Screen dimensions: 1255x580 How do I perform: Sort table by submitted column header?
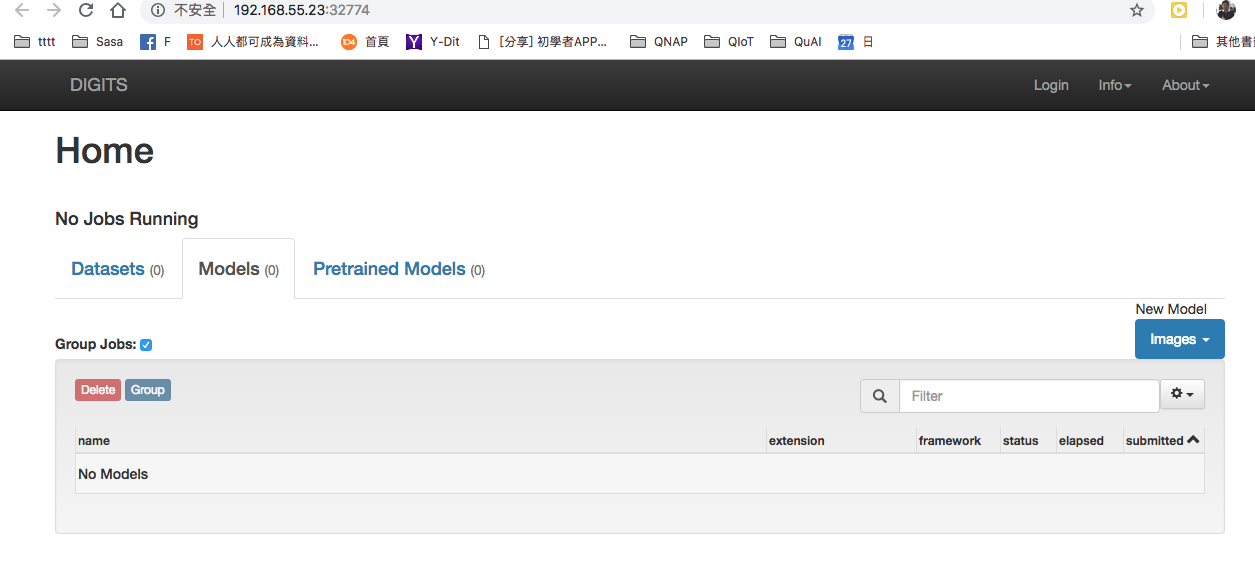pyautogui.click(x=1162, y=441)
